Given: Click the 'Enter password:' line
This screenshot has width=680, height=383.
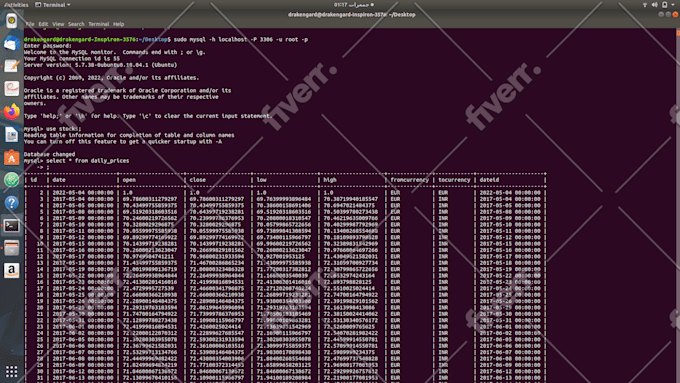Looking at the screenshot, I should click(48, 46).
